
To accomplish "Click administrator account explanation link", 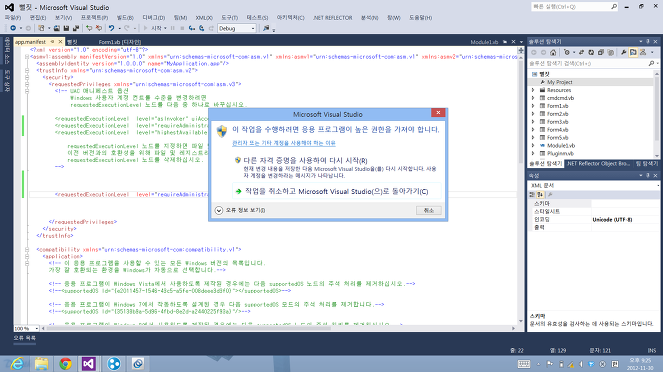I will click(x=283, y=143).
